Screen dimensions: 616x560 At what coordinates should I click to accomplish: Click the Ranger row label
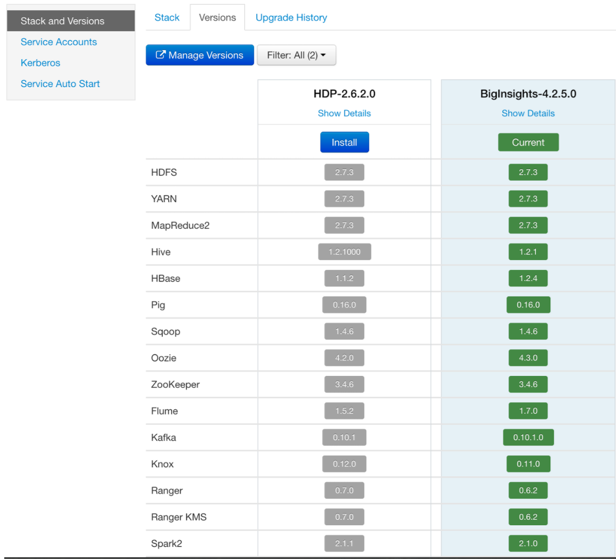(167, 490)
